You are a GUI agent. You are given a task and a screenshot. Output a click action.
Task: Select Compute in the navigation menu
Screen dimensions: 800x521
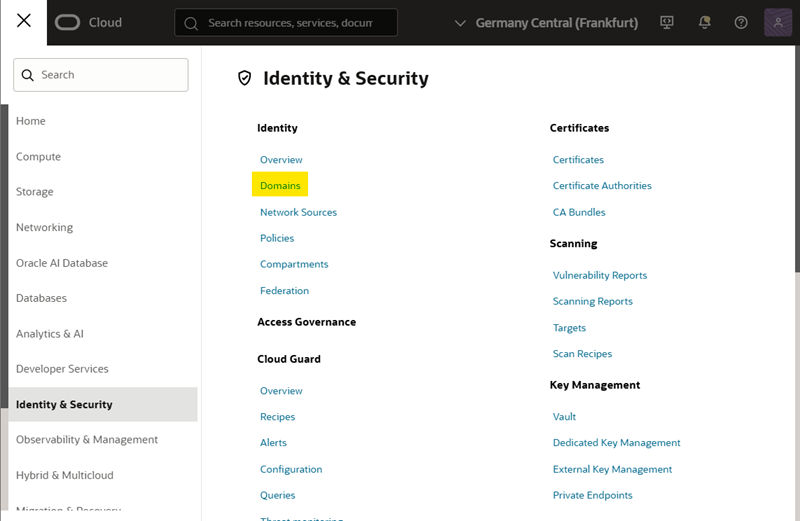38,157
